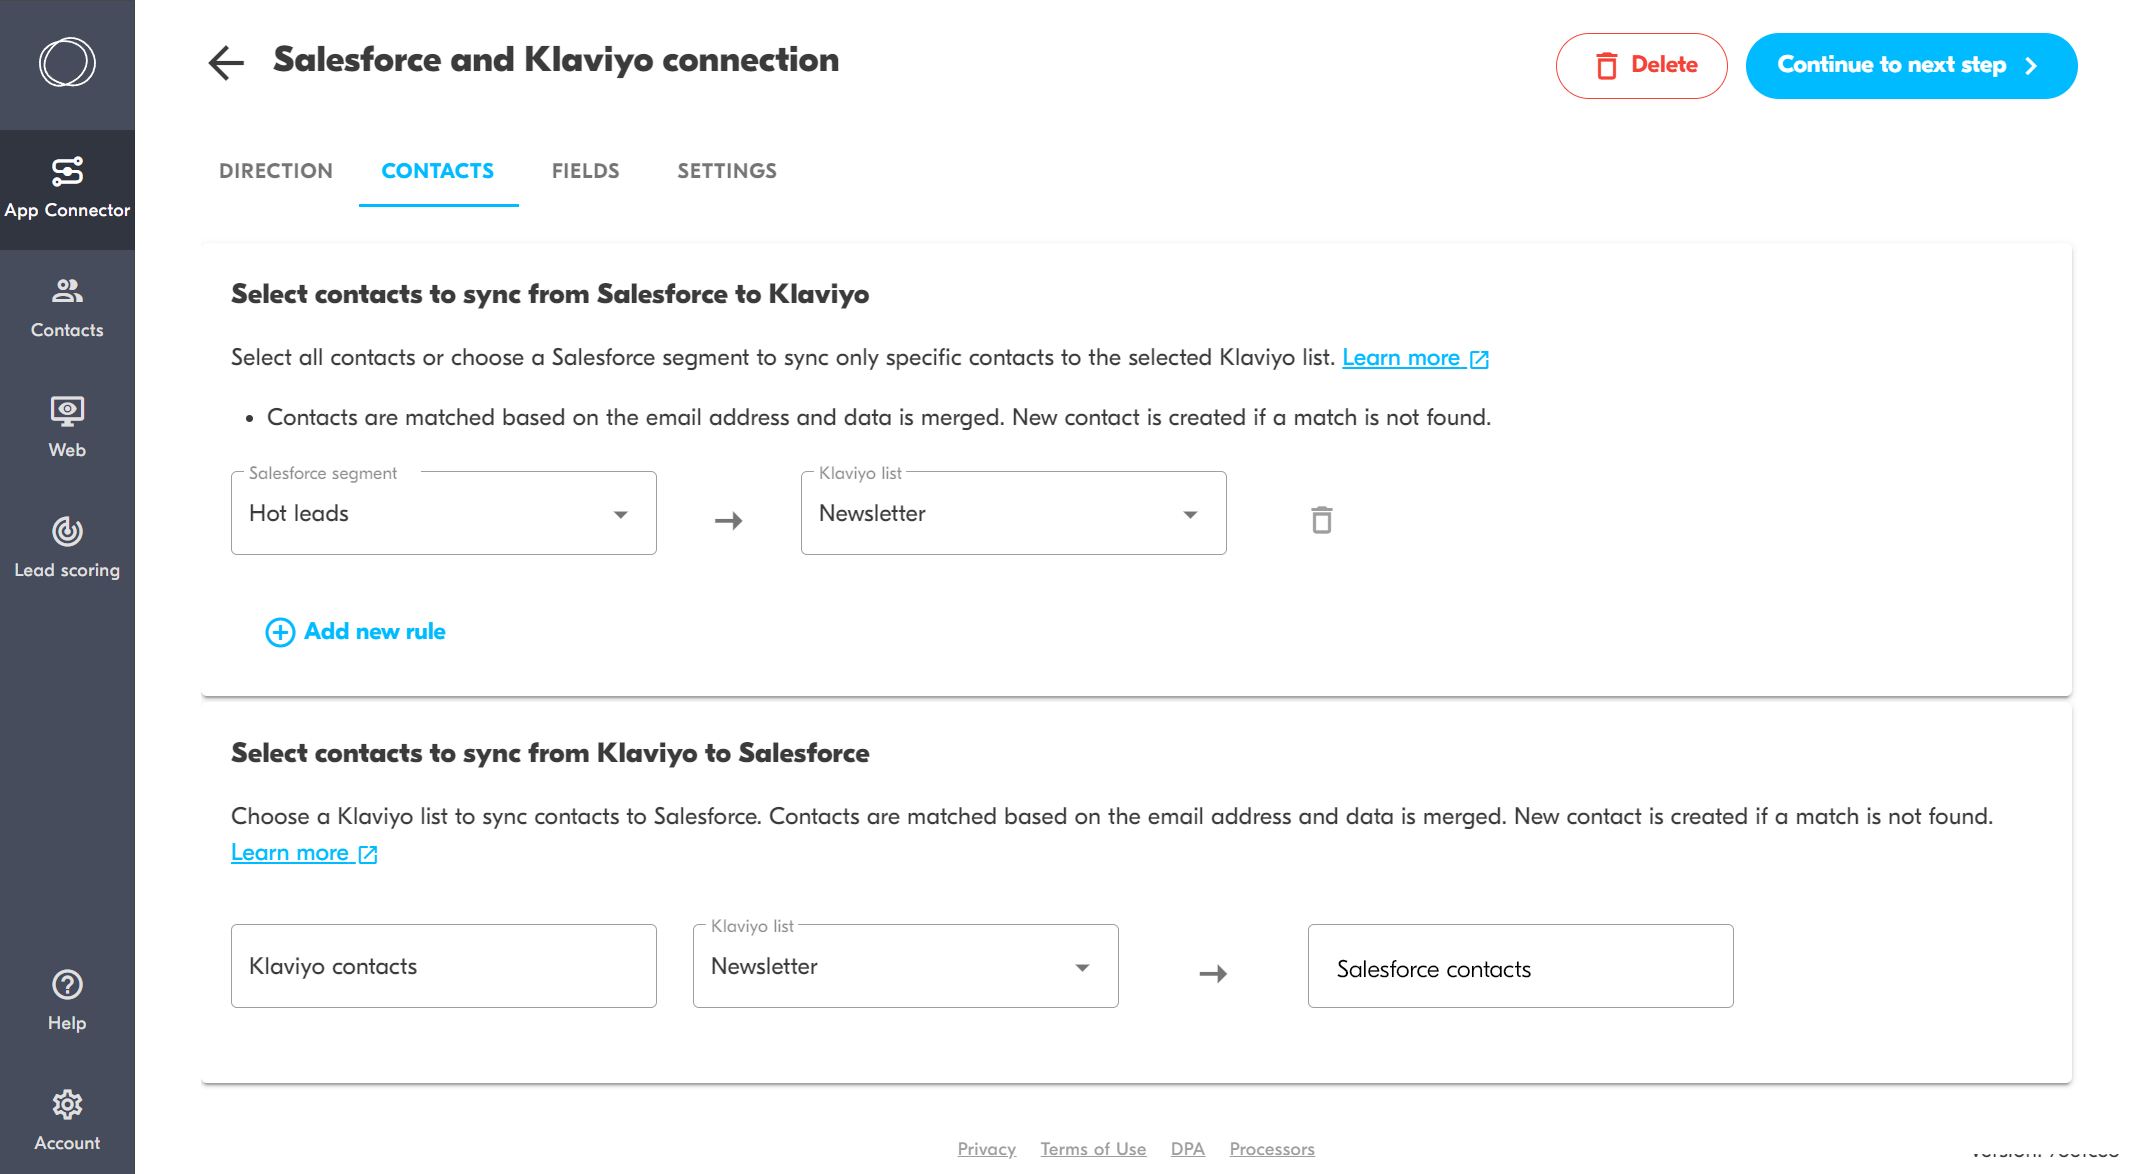Click the back arrow navigation icon
The width and height of the screenshot is (2135, 1174).
coord(223,64)
